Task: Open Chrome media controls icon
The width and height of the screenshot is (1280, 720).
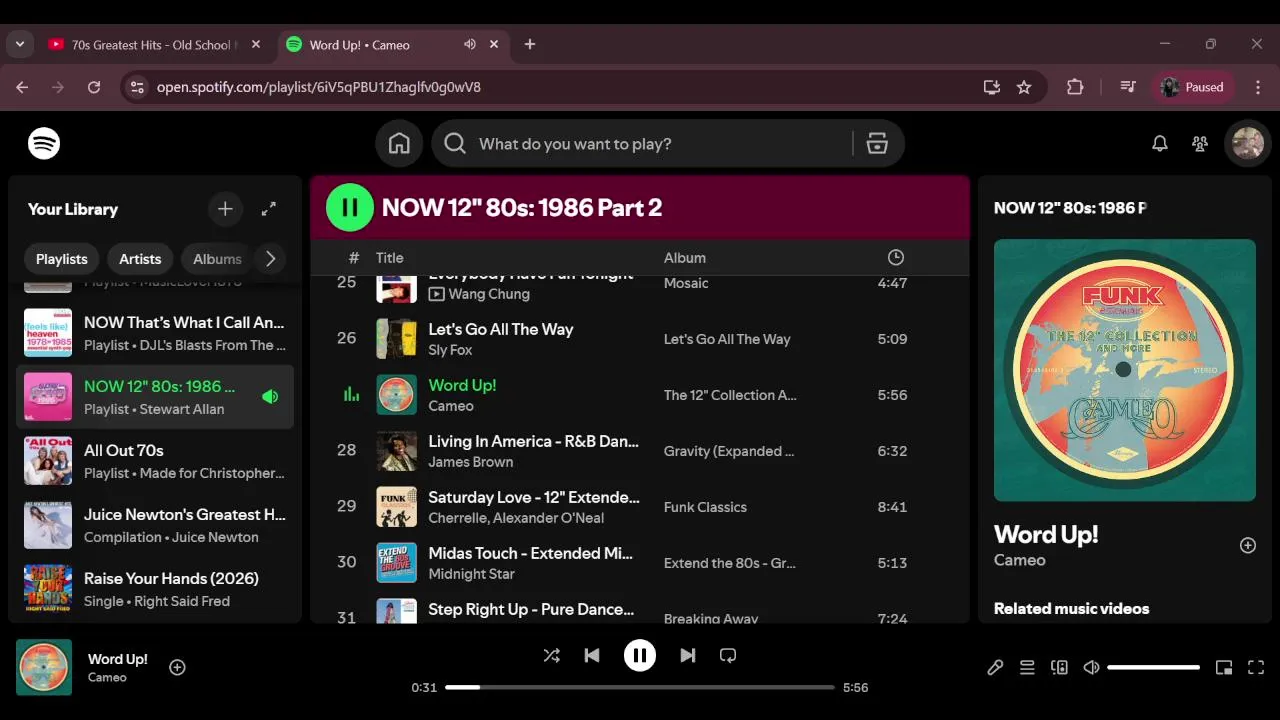Action: (x=1128, y=87)
